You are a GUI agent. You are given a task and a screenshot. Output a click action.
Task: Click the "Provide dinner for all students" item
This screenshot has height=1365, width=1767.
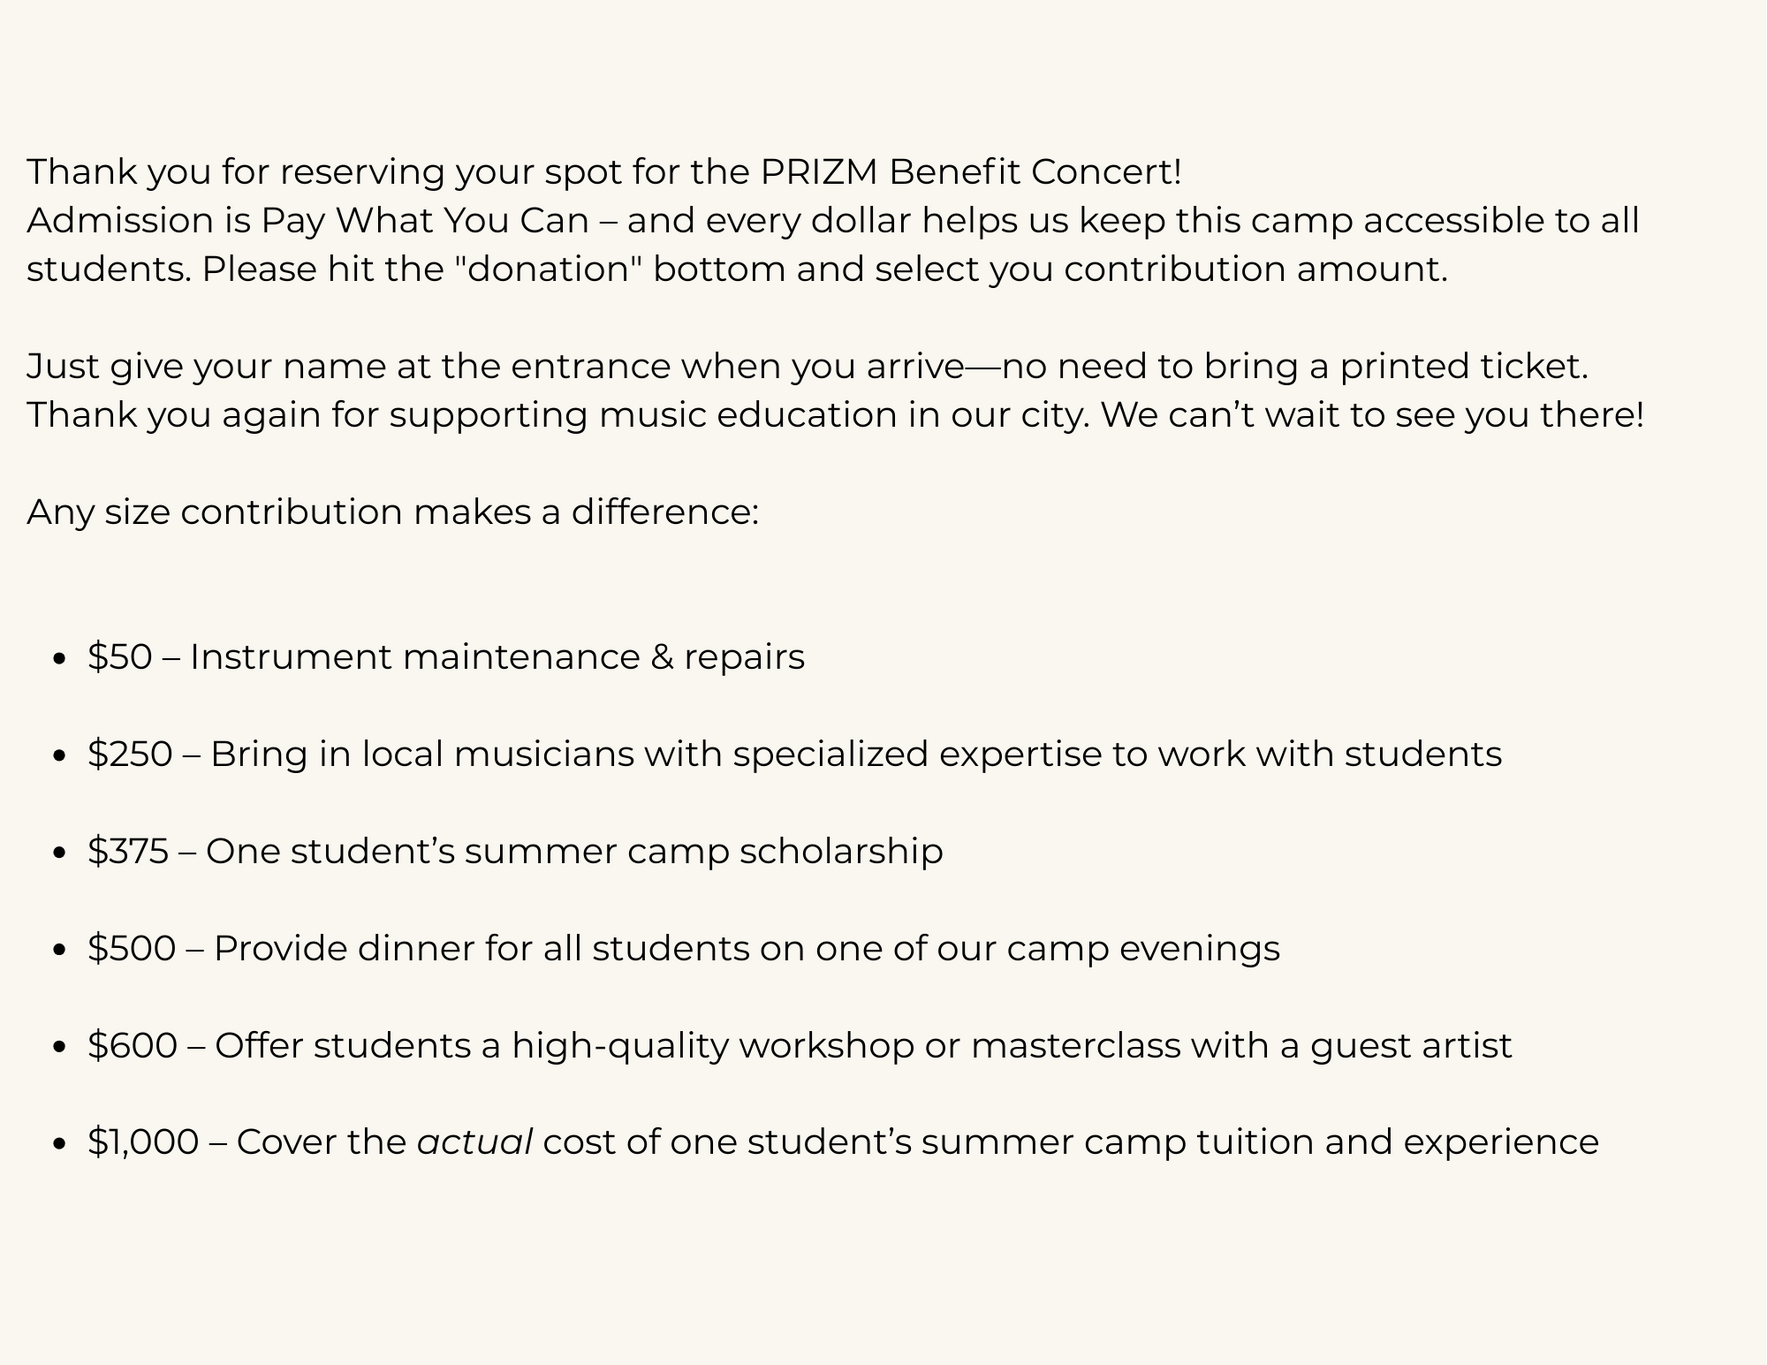coord(746,948)
